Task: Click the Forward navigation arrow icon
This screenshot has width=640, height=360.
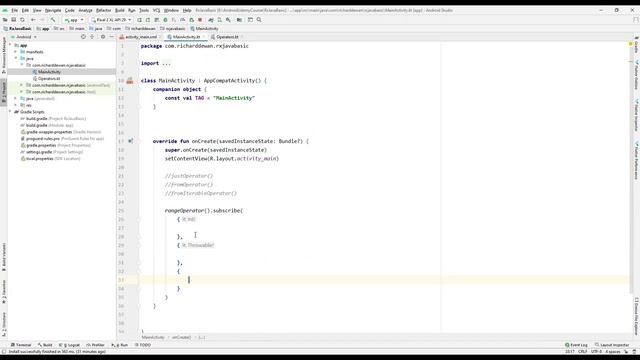Action: (42, 20)
